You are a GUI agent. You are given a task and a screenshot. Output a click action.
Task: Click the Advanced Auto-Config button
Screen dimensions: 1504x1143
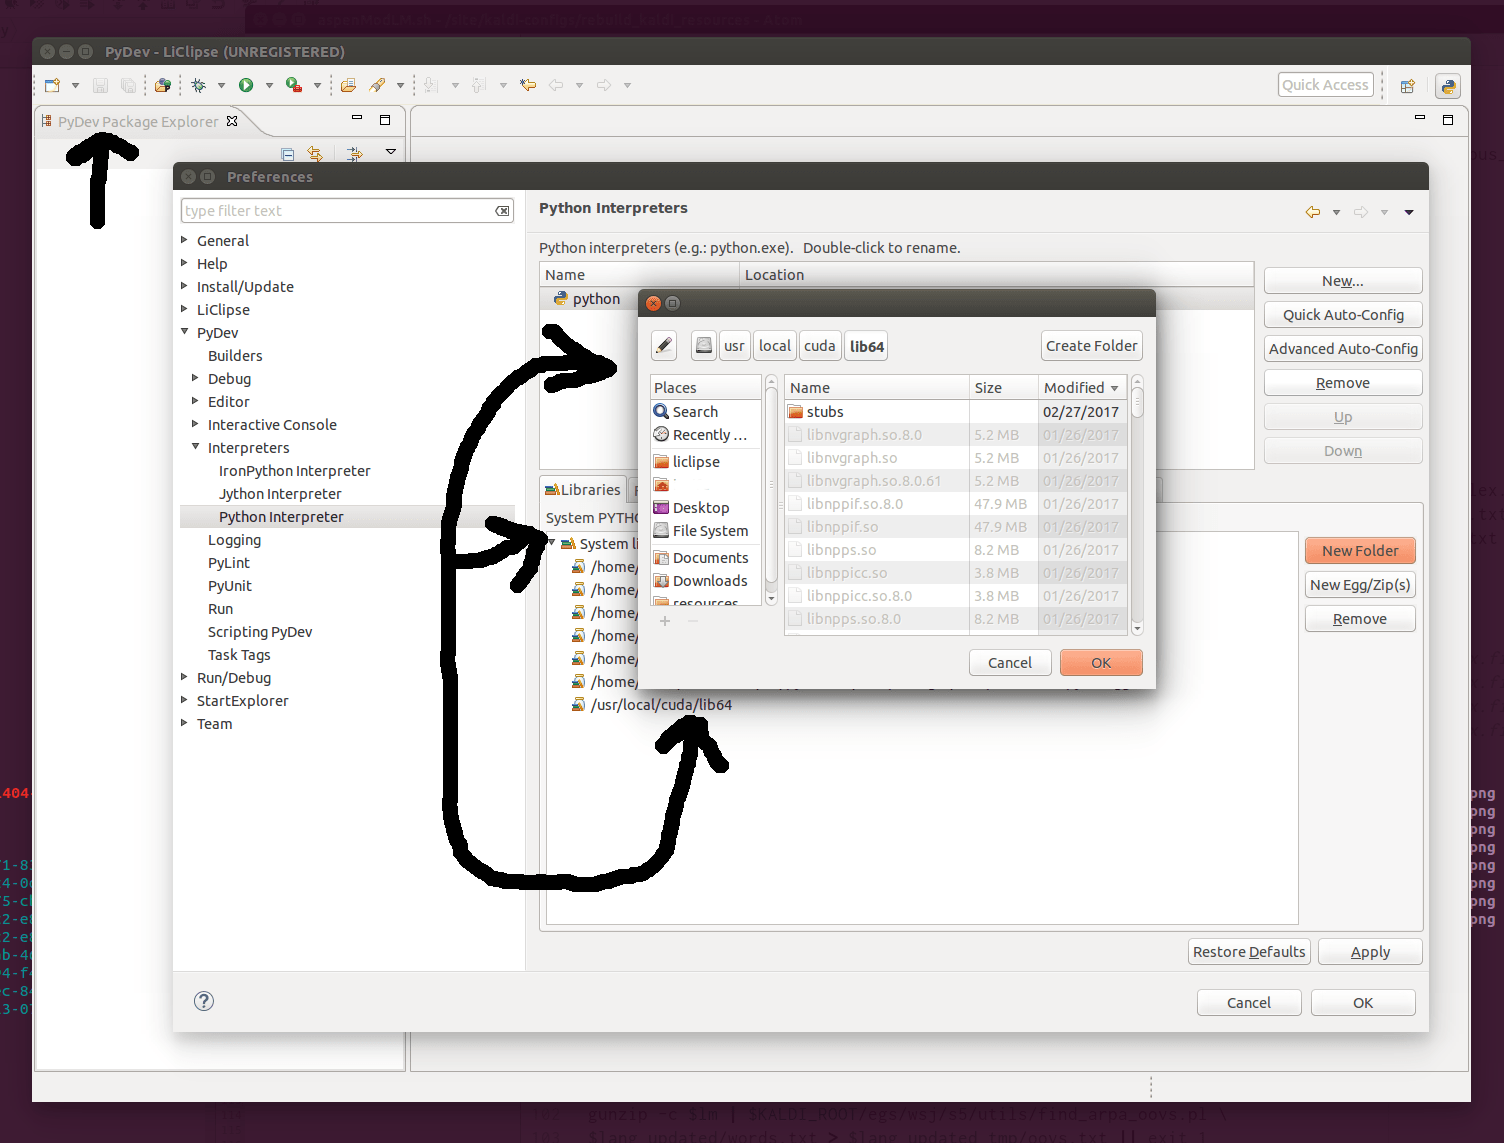tap(1343, 349)
